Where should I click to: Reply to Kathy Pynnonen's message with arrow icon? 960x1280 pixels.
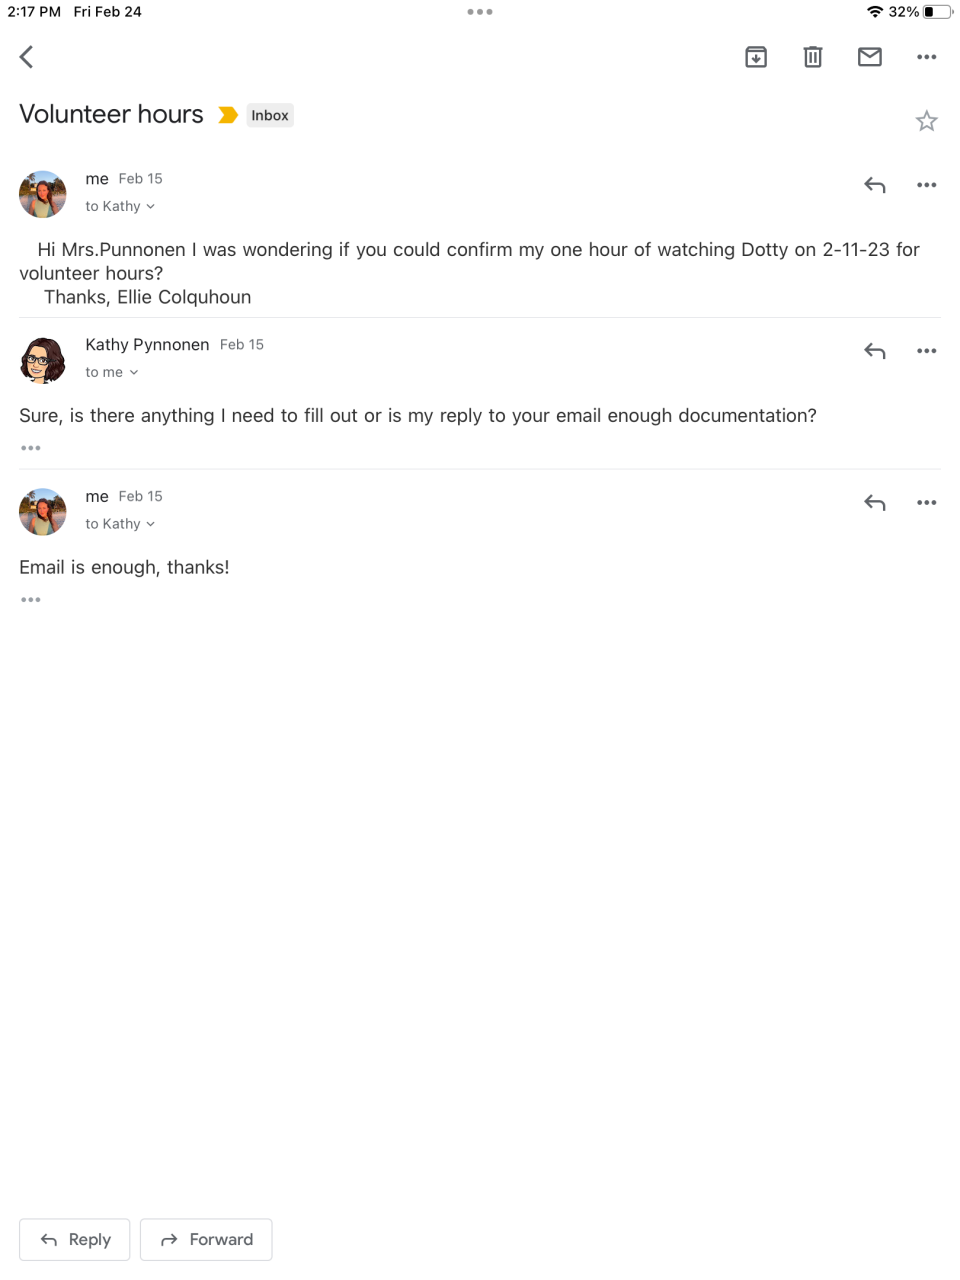tap(875, 351)
